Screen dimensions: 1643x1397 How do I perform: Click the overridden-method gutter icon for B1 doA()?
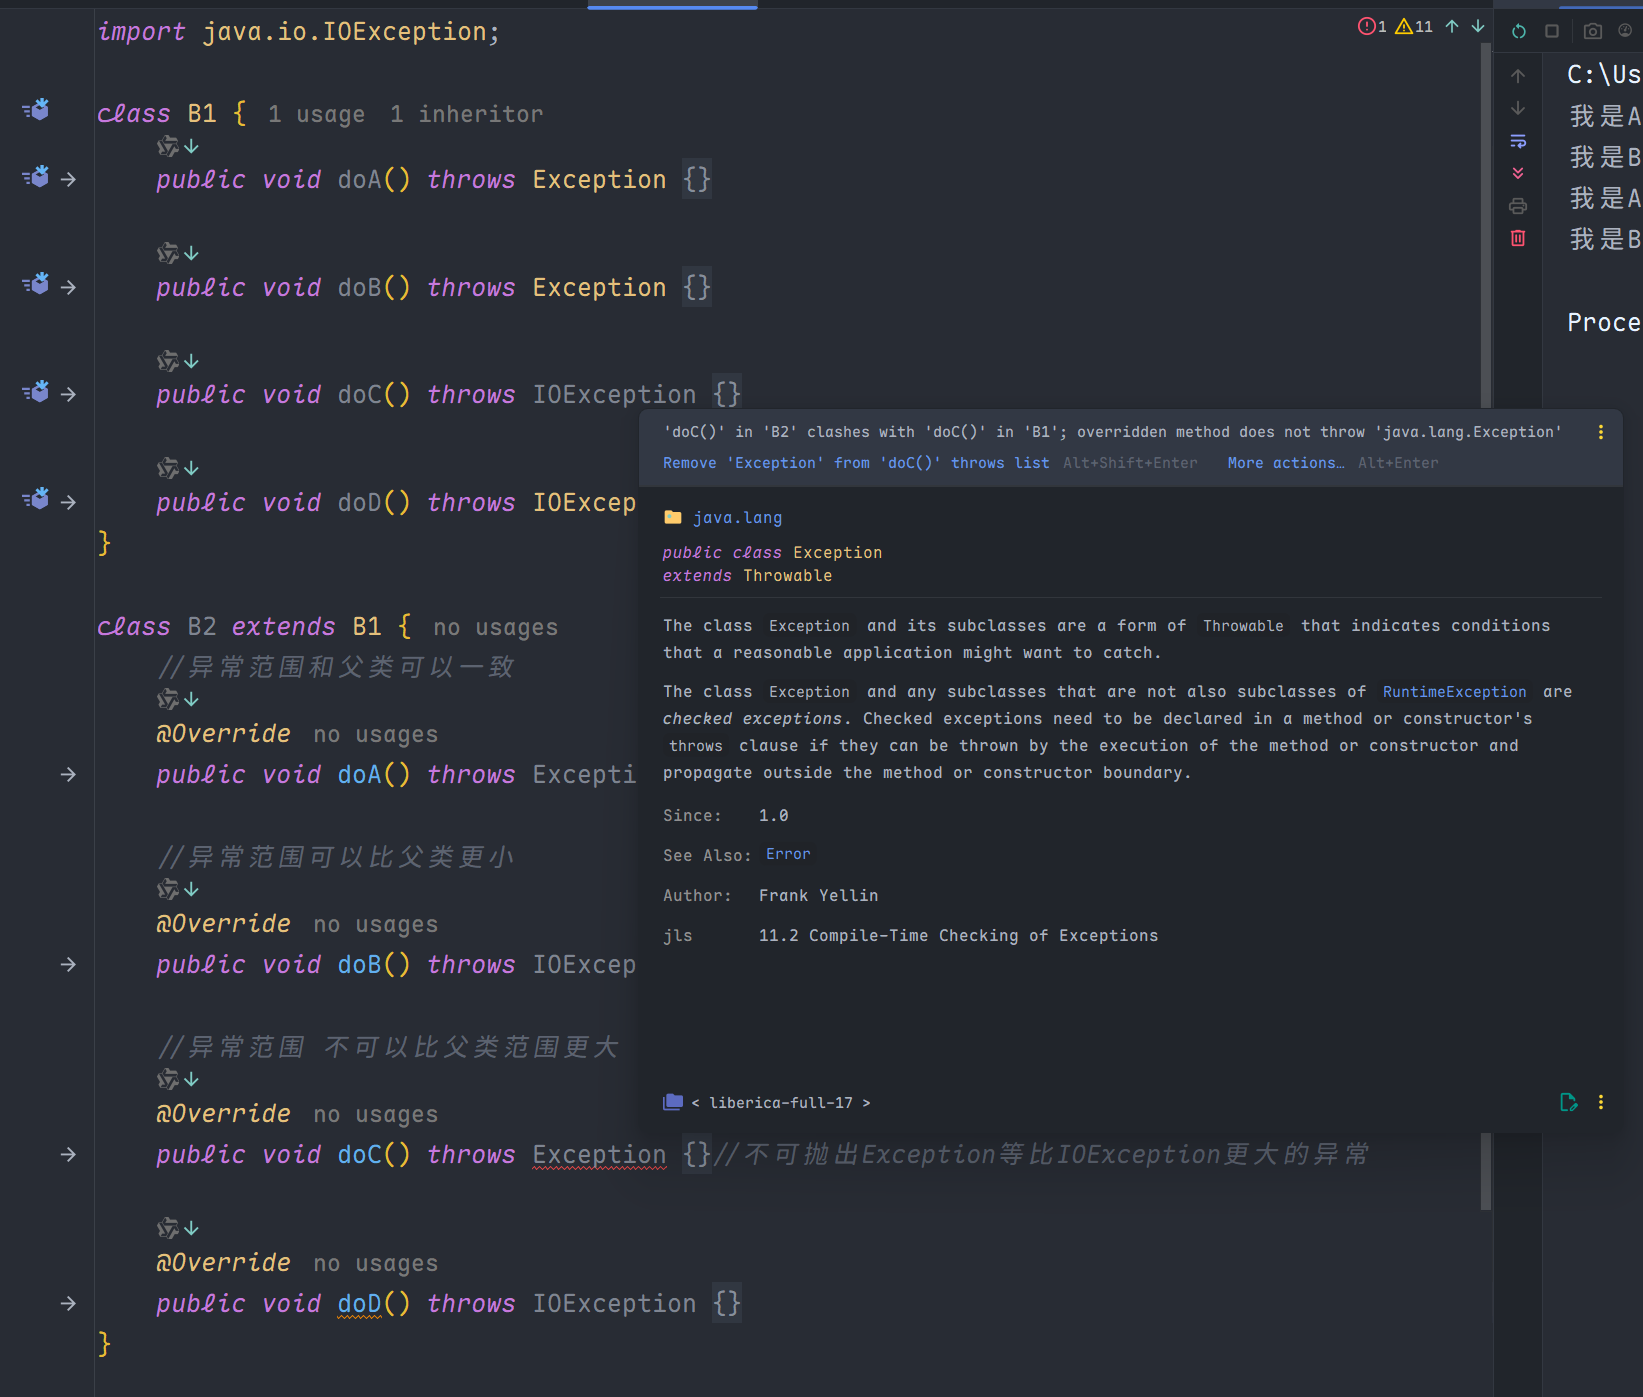point(36,178)
